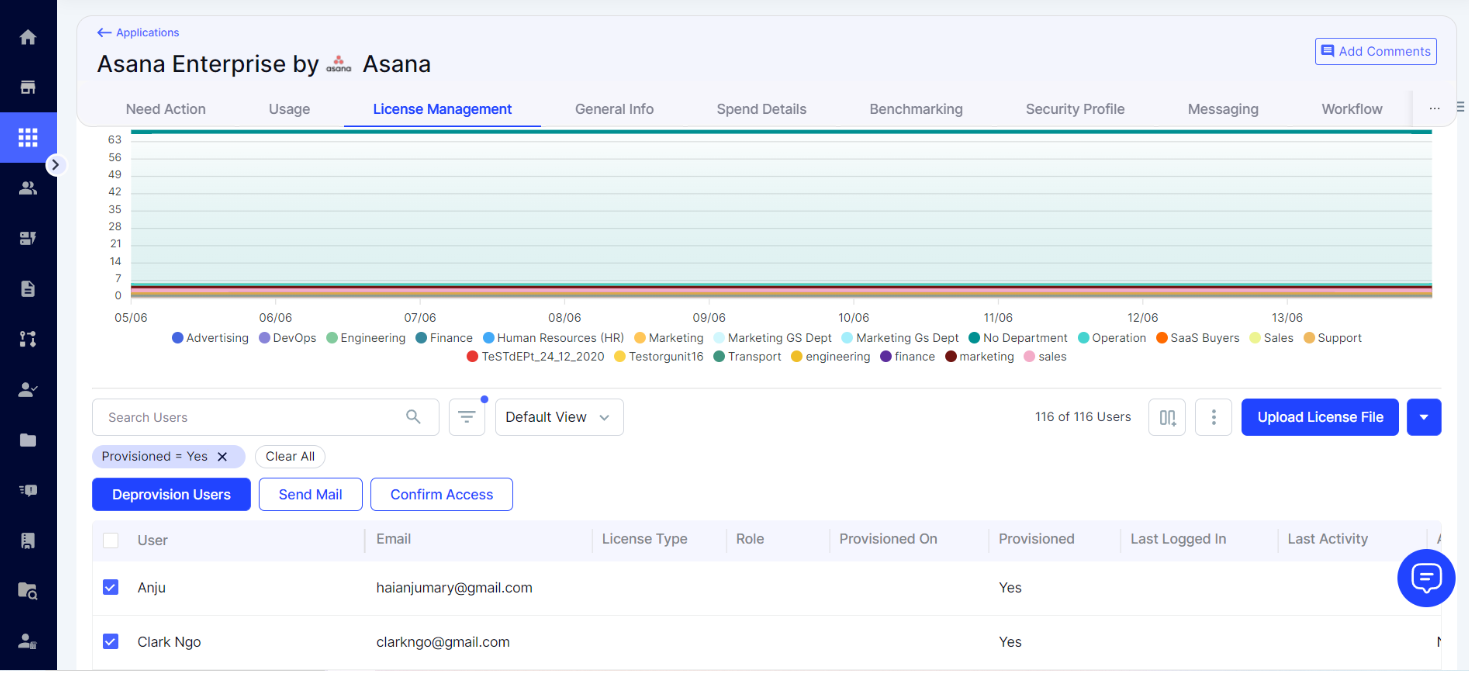Click the add-column icon next to user count
Screen dimensions: 1469x673
pos(1166,417)
